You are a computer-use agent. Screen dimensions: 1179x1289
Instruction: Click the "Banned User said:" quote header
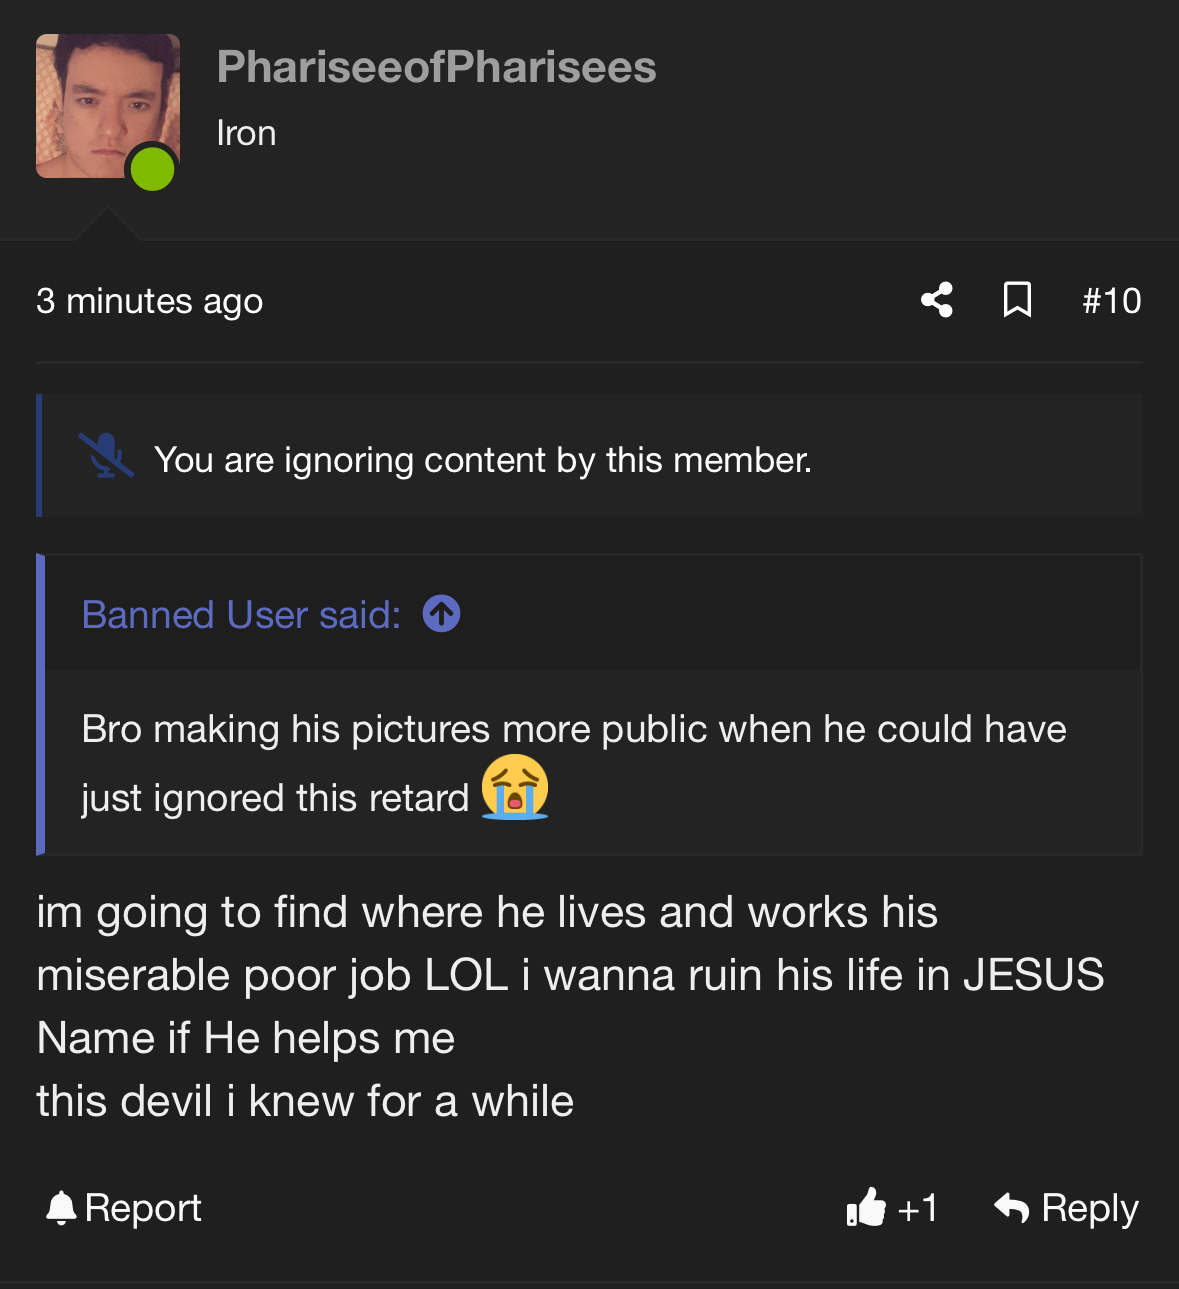point(241,615)
